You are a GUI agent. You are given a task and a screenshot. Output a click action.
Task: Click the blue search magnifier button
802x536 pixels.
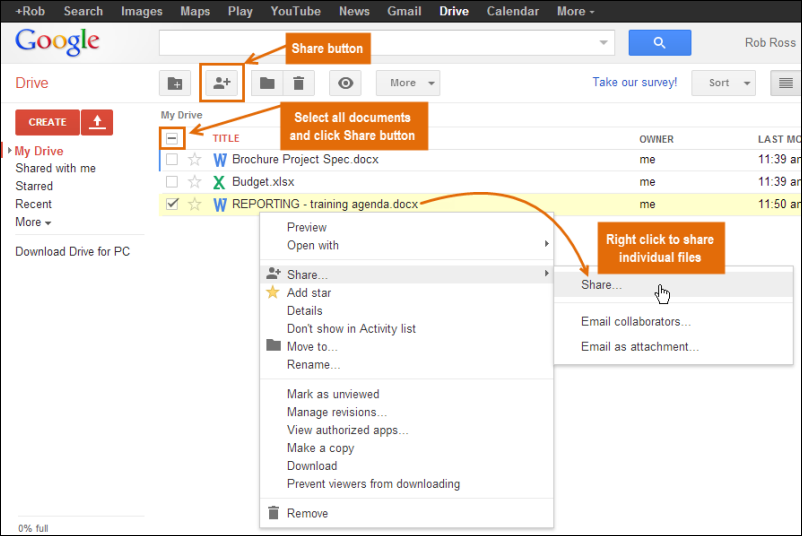point(659,42)
